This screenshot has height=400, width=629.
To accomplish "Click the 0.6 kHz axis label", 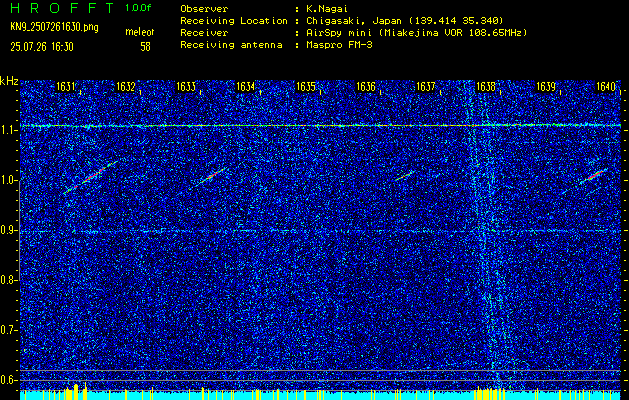I will click(7, 380).
